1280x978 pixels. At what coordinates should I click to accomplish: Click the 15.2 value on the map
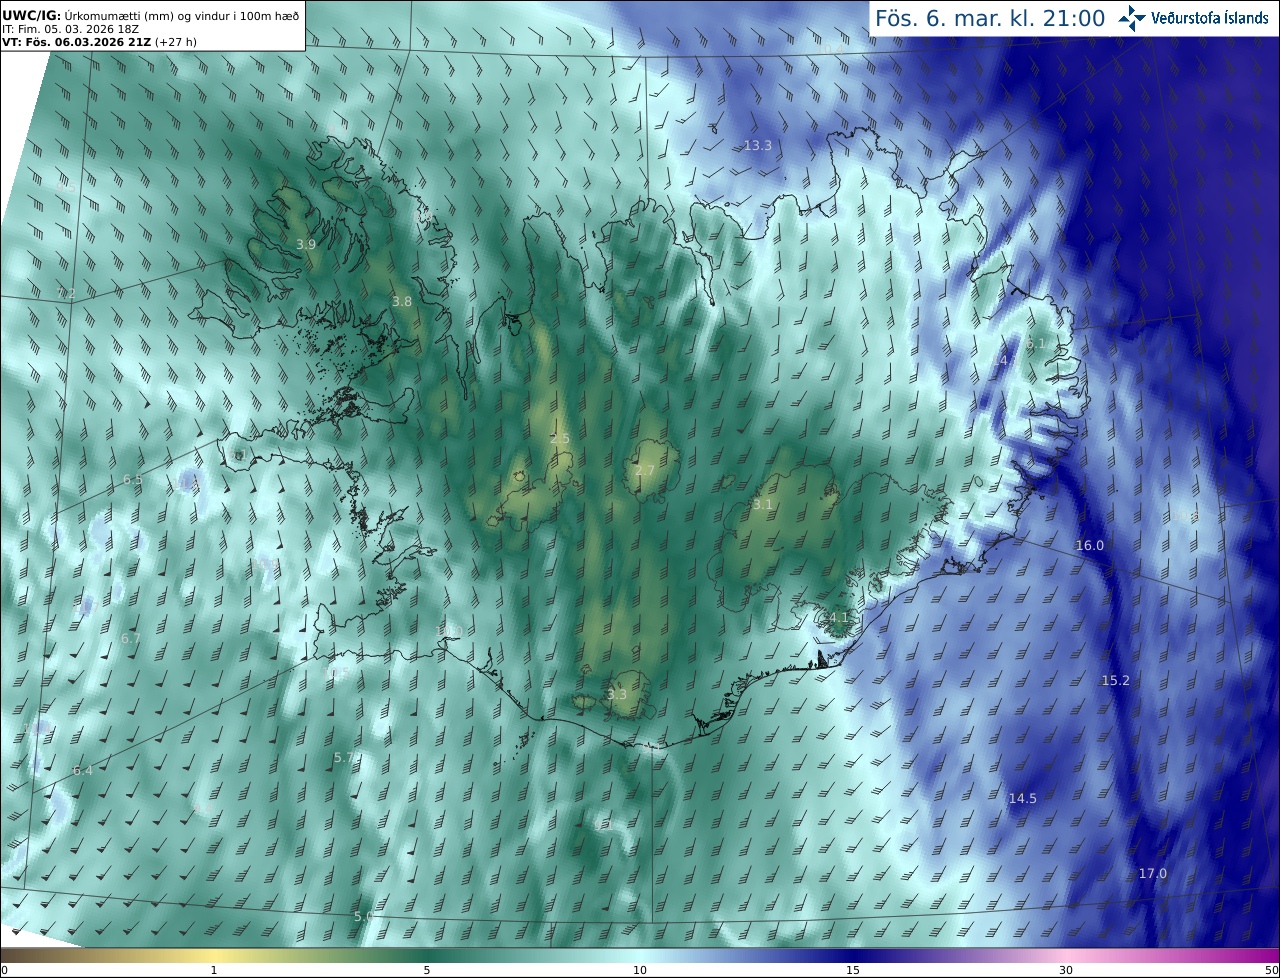pyautogui.click(x=1116, y=680)
